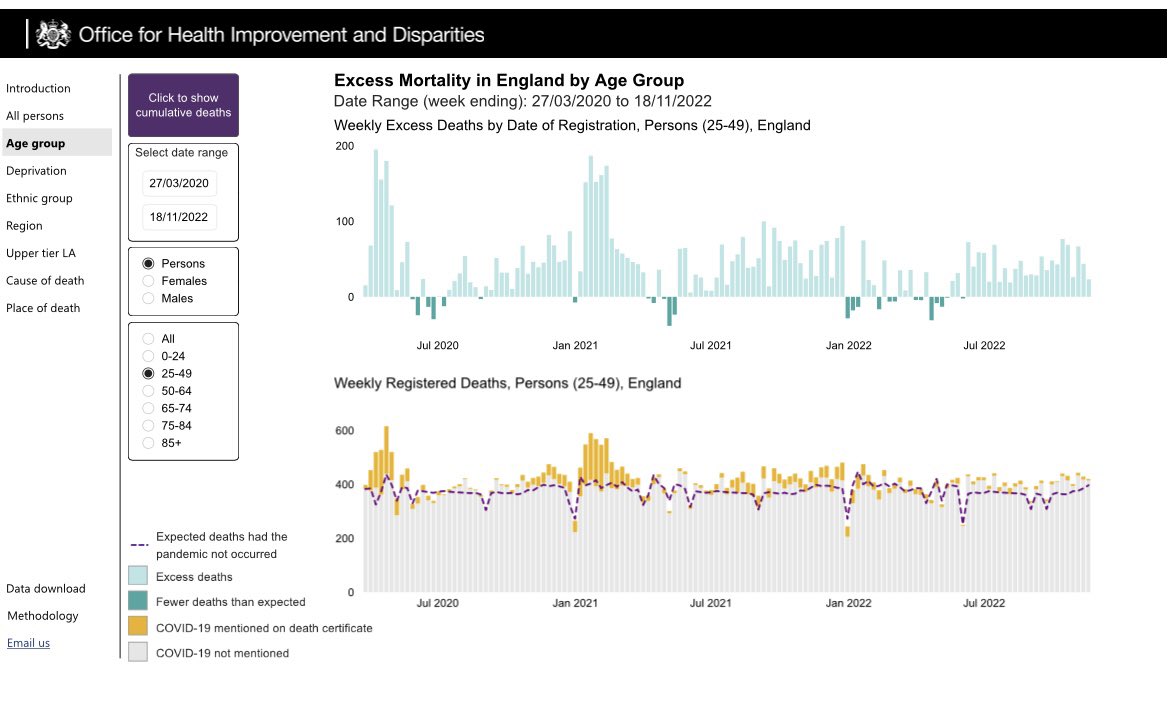1170x720 pixels.
Task: Open the Data download page
Action: (46, 589)
